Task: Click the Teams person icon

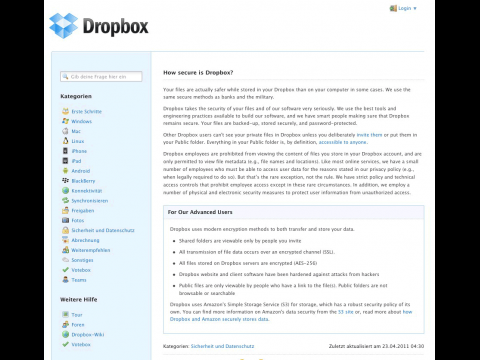Action: [x=66, y=280]
